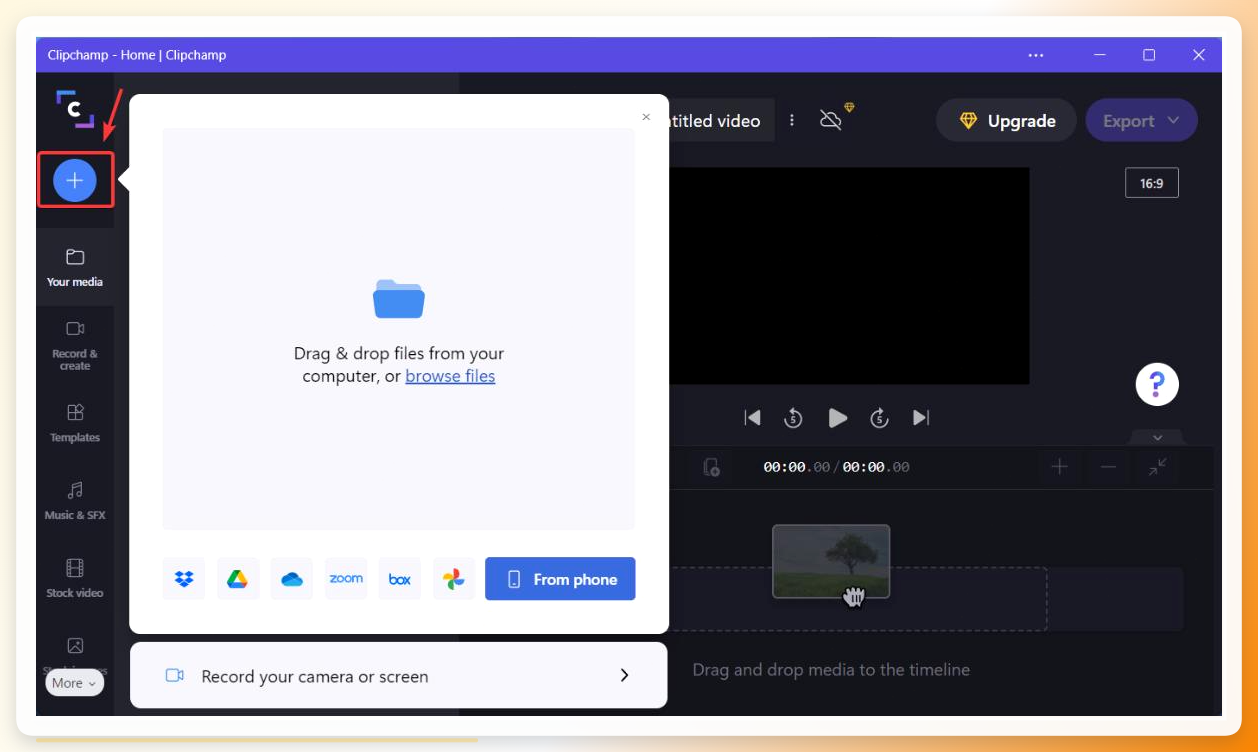The image size is (1258, 752).
Task: Import from Box
Action: 400,579
